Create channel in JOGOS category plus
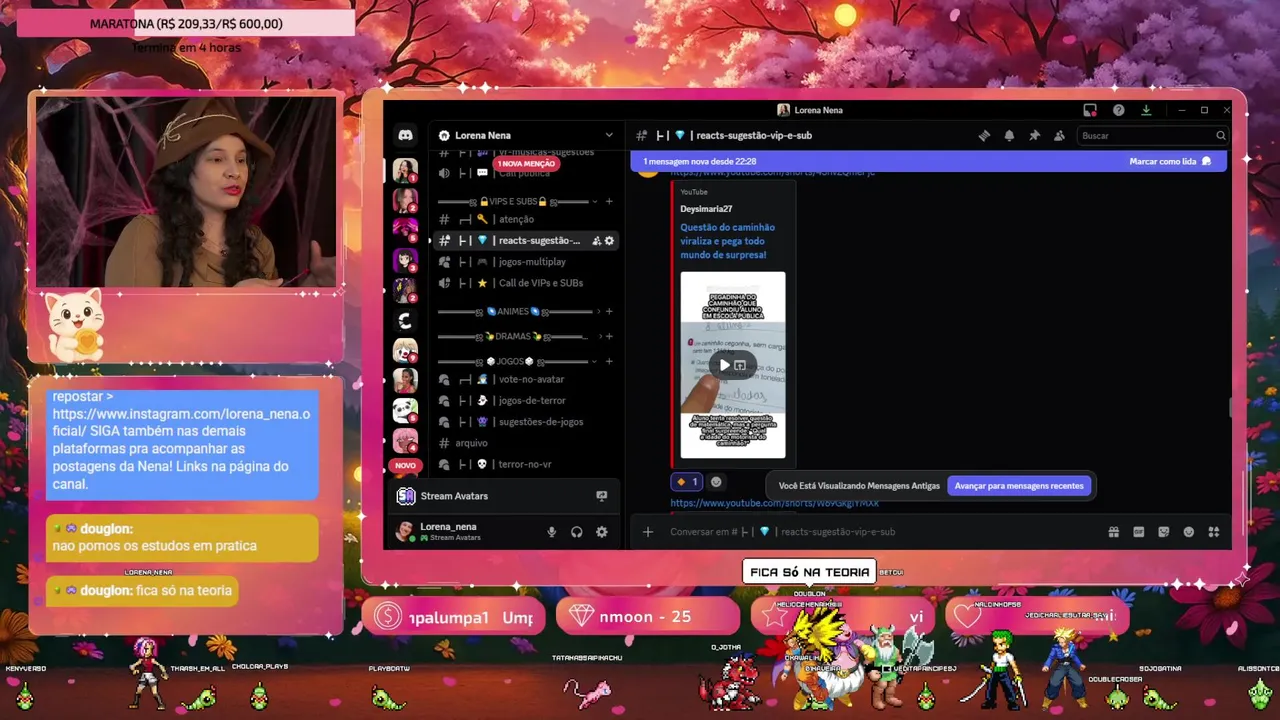1280x720 pixels. pyautogui.click(x=609, y=361)
